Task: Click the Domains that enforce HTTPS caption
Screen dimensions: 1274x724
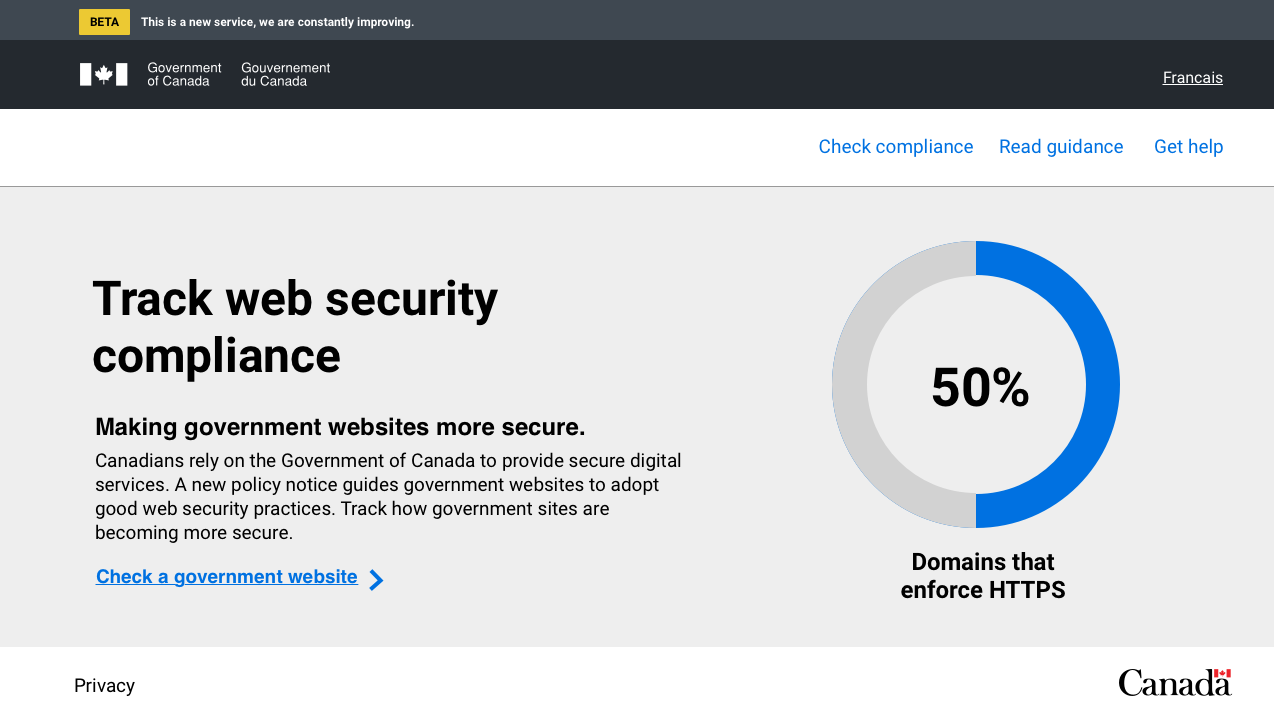Action: click(x=983, y=576)
